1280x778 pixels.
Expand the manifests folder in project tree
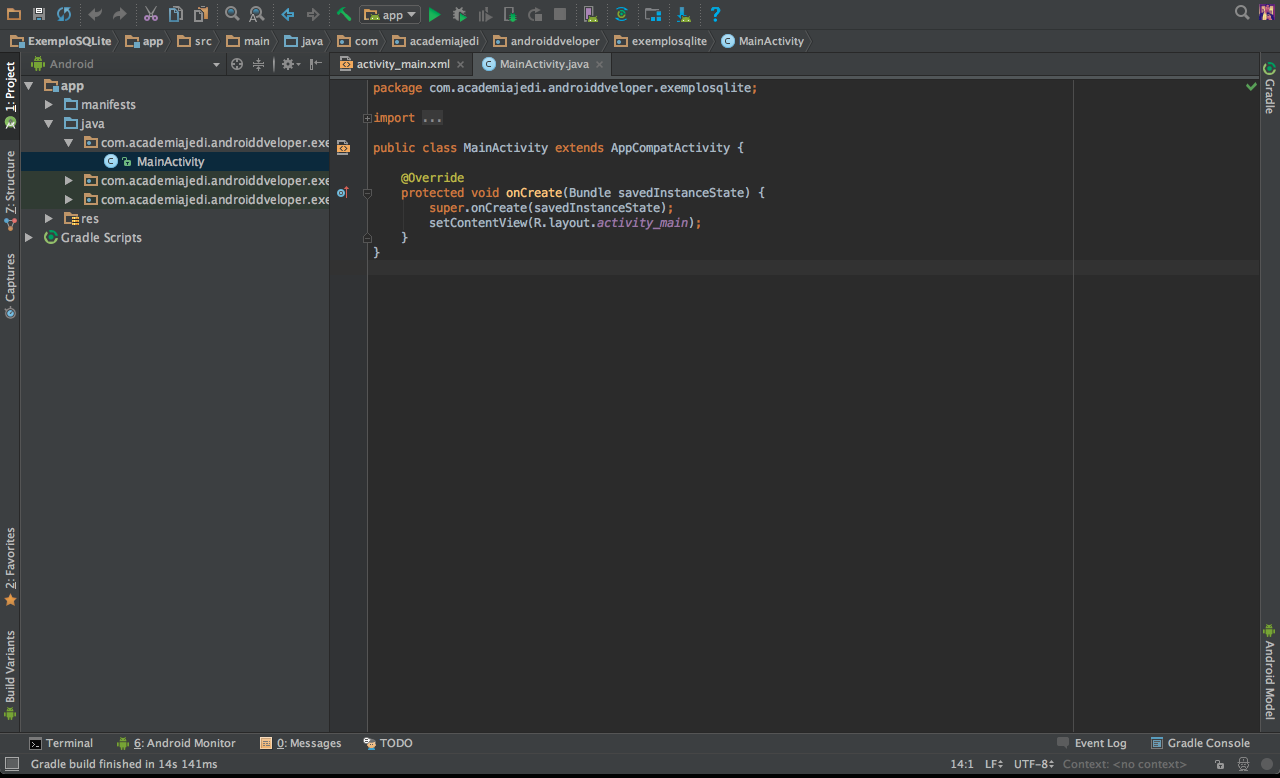click(49, 105)
